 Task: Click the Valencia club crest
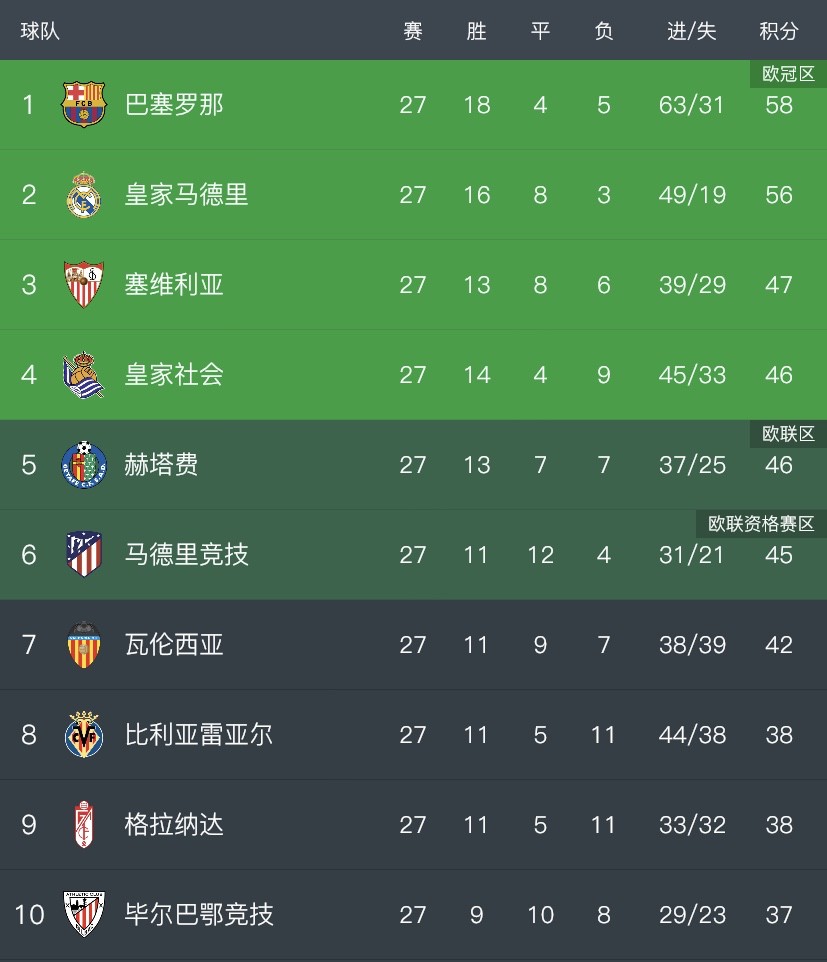pyautogui.click(x=84, y=644)
